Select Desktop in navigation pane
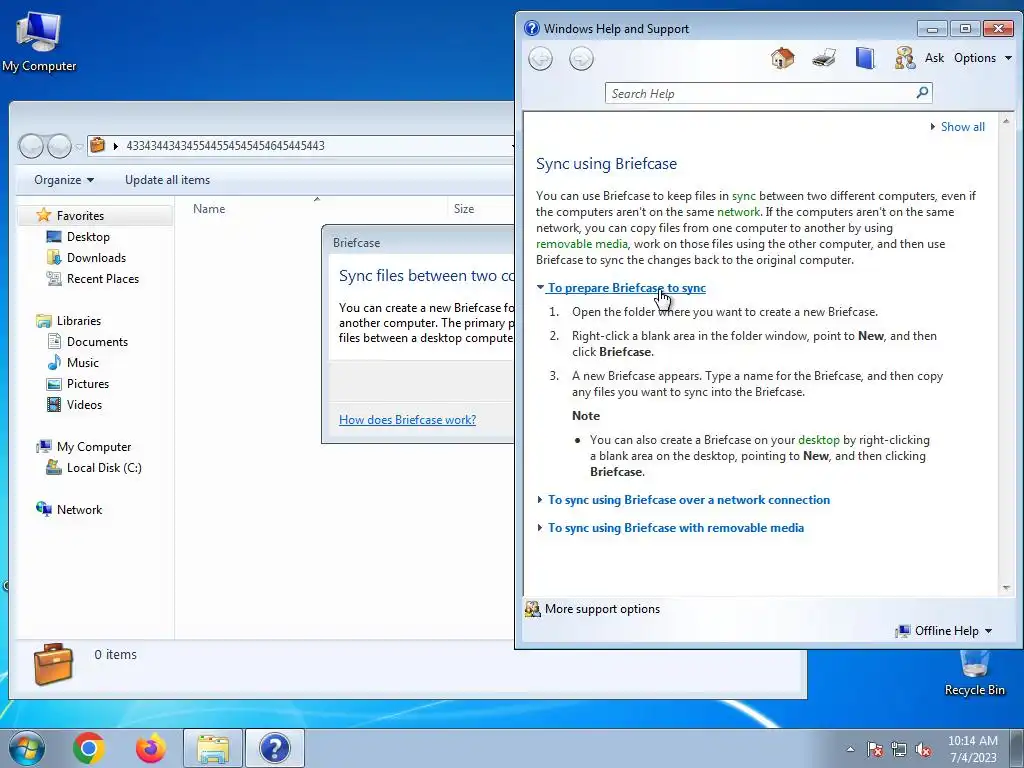This screenshot has height=768, width=1024. pyautogui.click(x=88, y=237)
